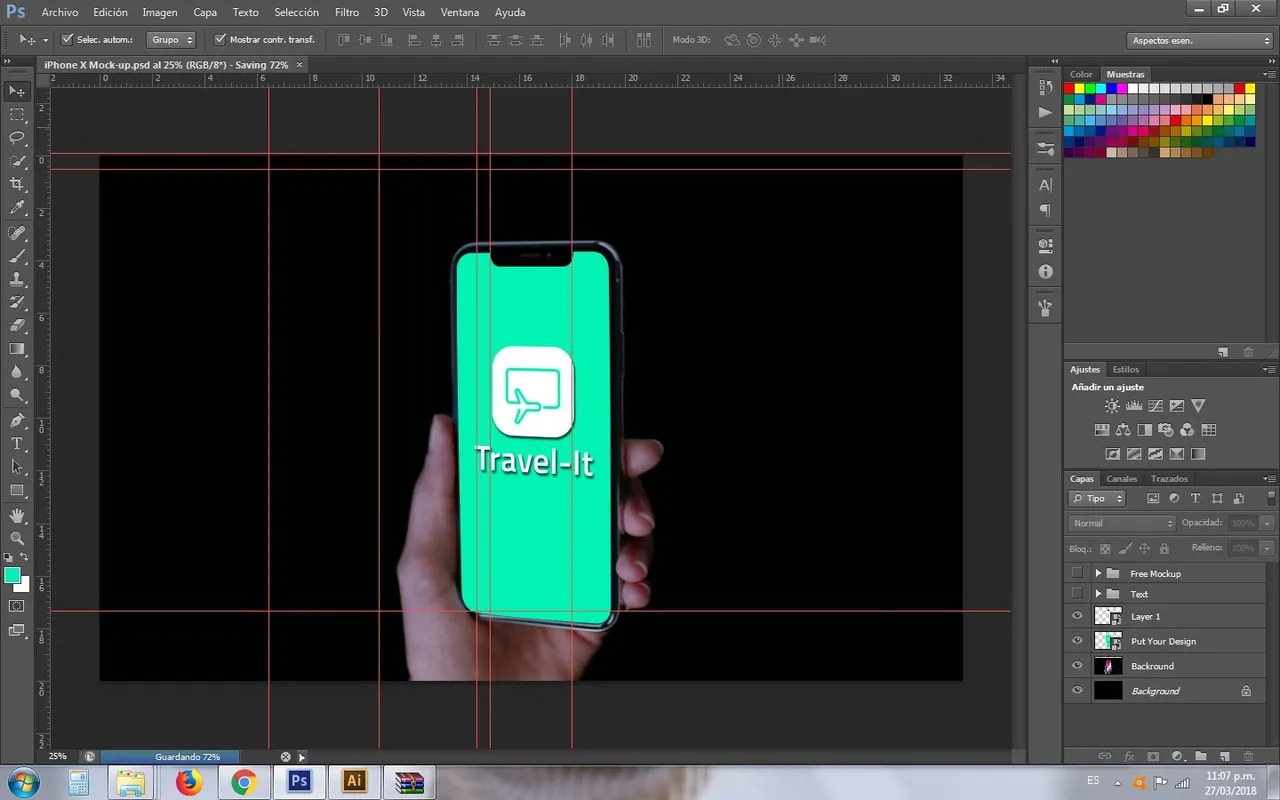The image size is (1280, 800).
Task: Switch to the Color tab
Action: click(1082, 74)
